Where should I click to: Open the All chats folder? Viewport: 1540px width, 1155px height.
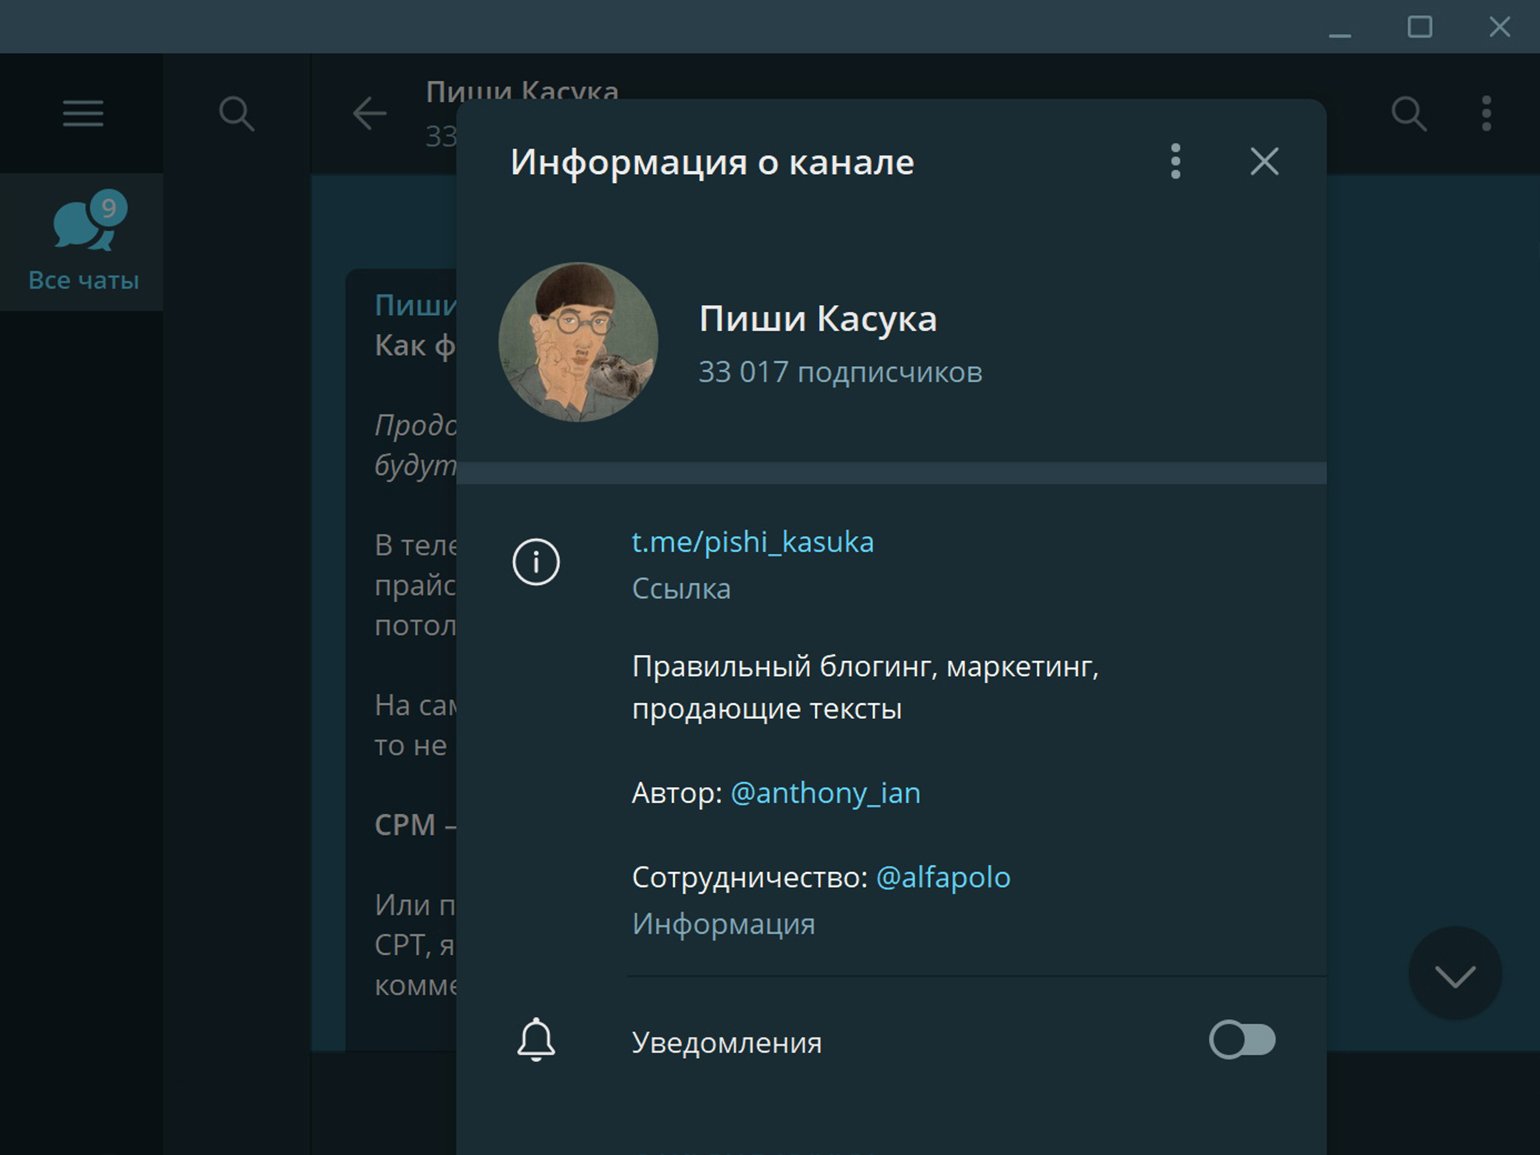tap(82, 242)
